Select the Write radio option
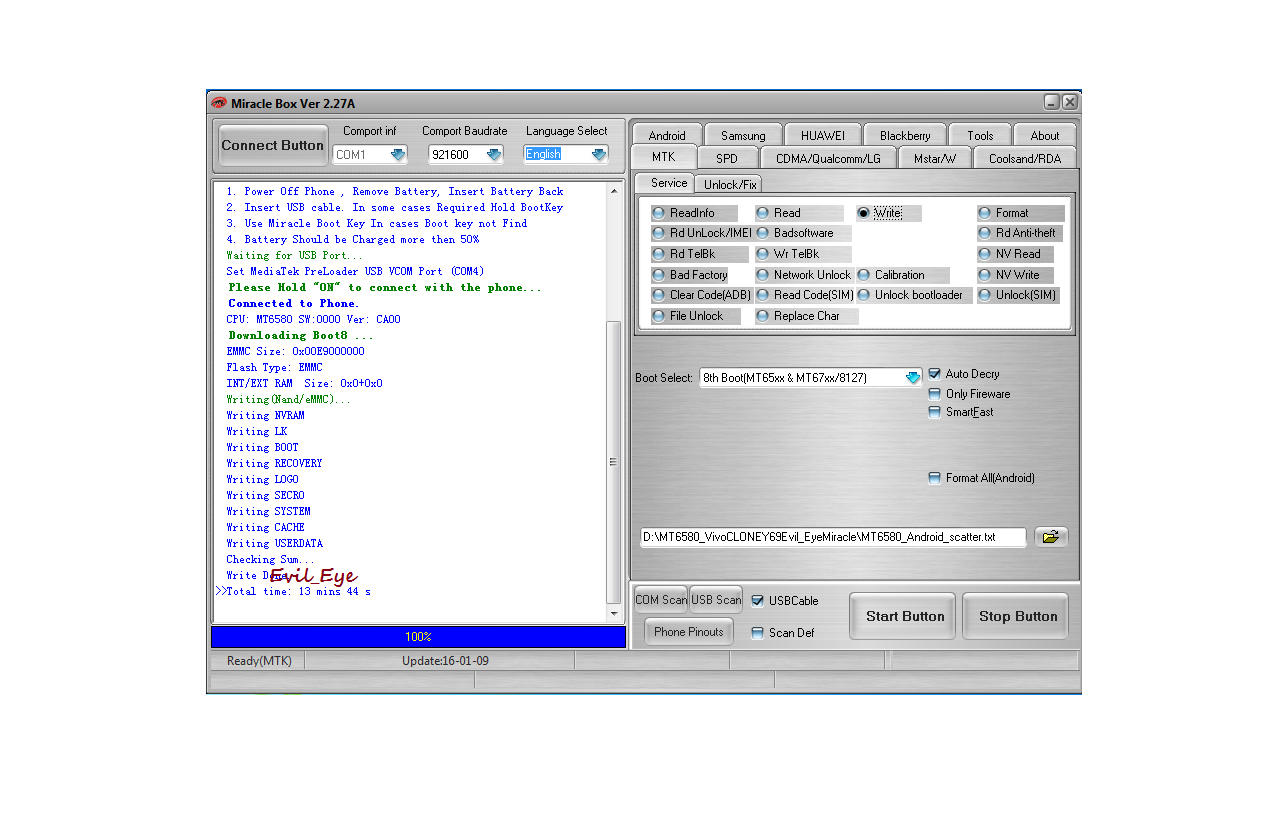The height and width of the screenshot is (834, 1274). tap(888, 213)
